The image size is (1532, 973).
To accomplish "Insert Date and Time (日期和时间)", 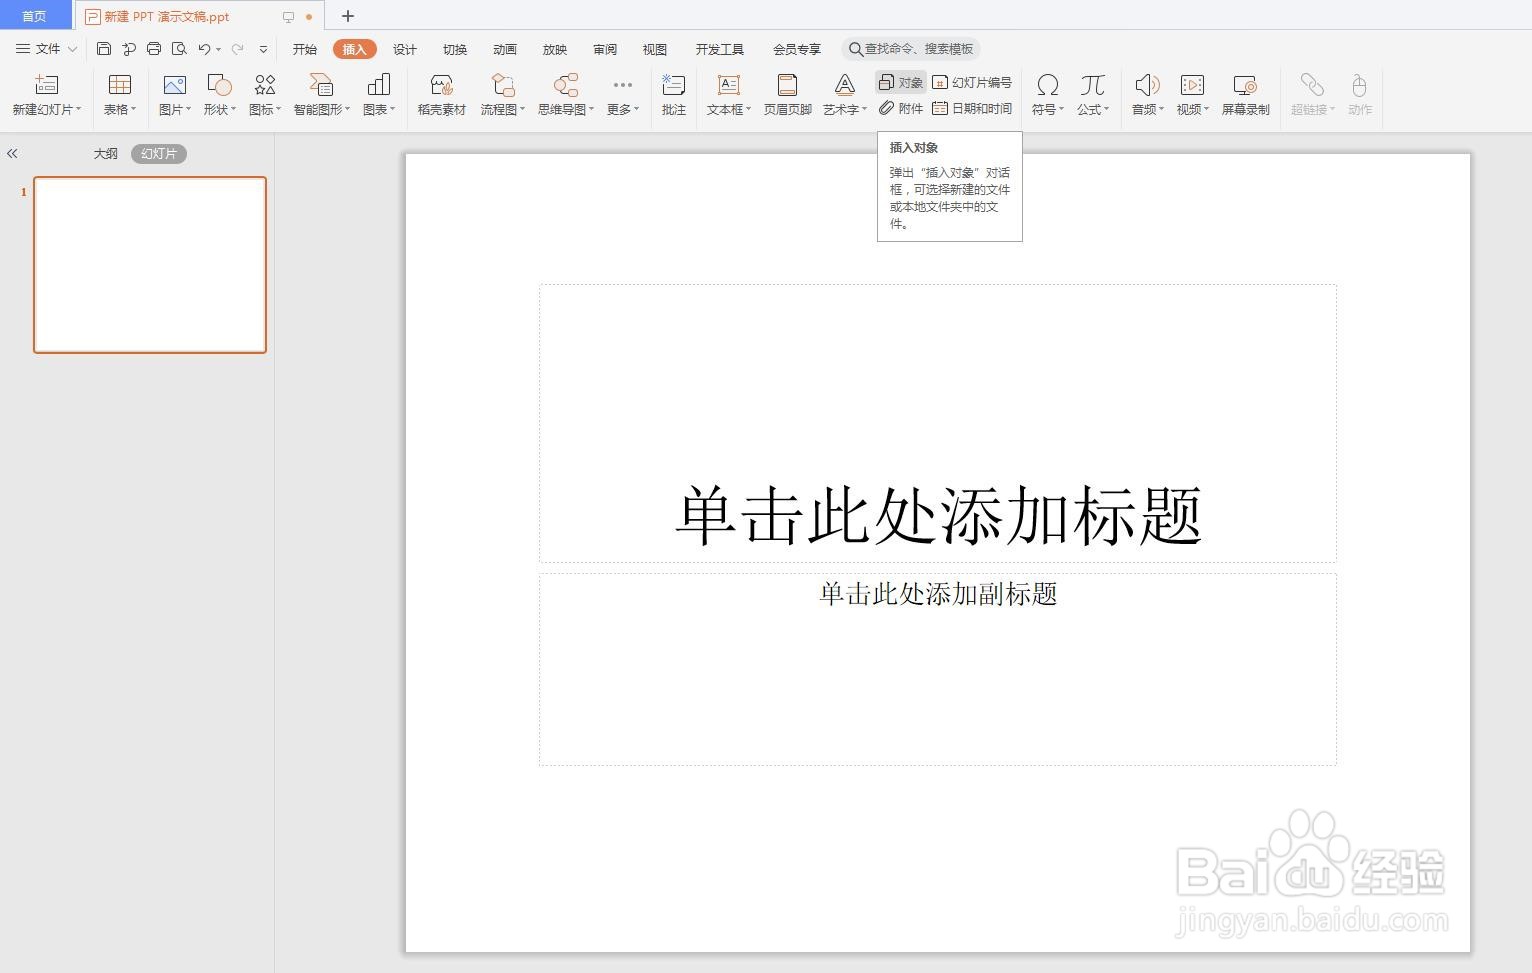I will click(x=971, y=108).
